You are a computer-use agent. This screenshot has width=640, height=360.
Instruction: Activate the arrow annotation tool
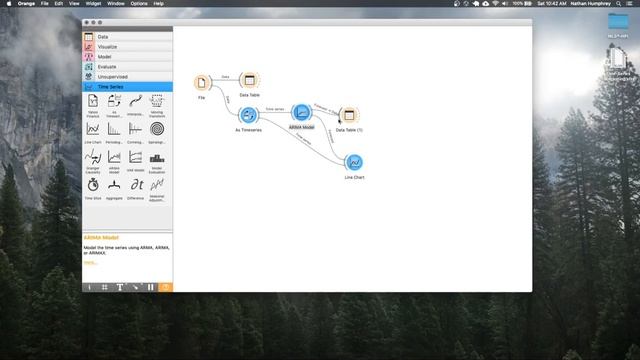click(136, 287)
